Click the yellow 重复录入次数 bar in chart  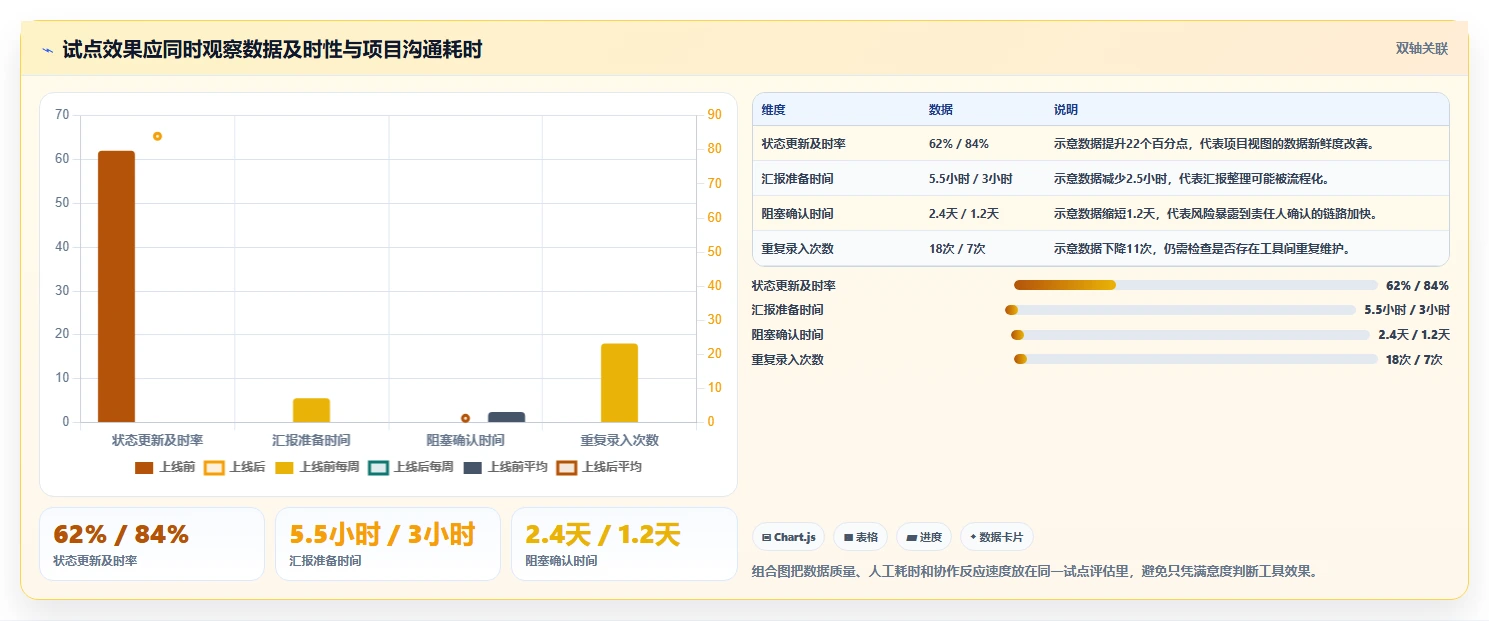pyautogui.click(x=619, y=383)
